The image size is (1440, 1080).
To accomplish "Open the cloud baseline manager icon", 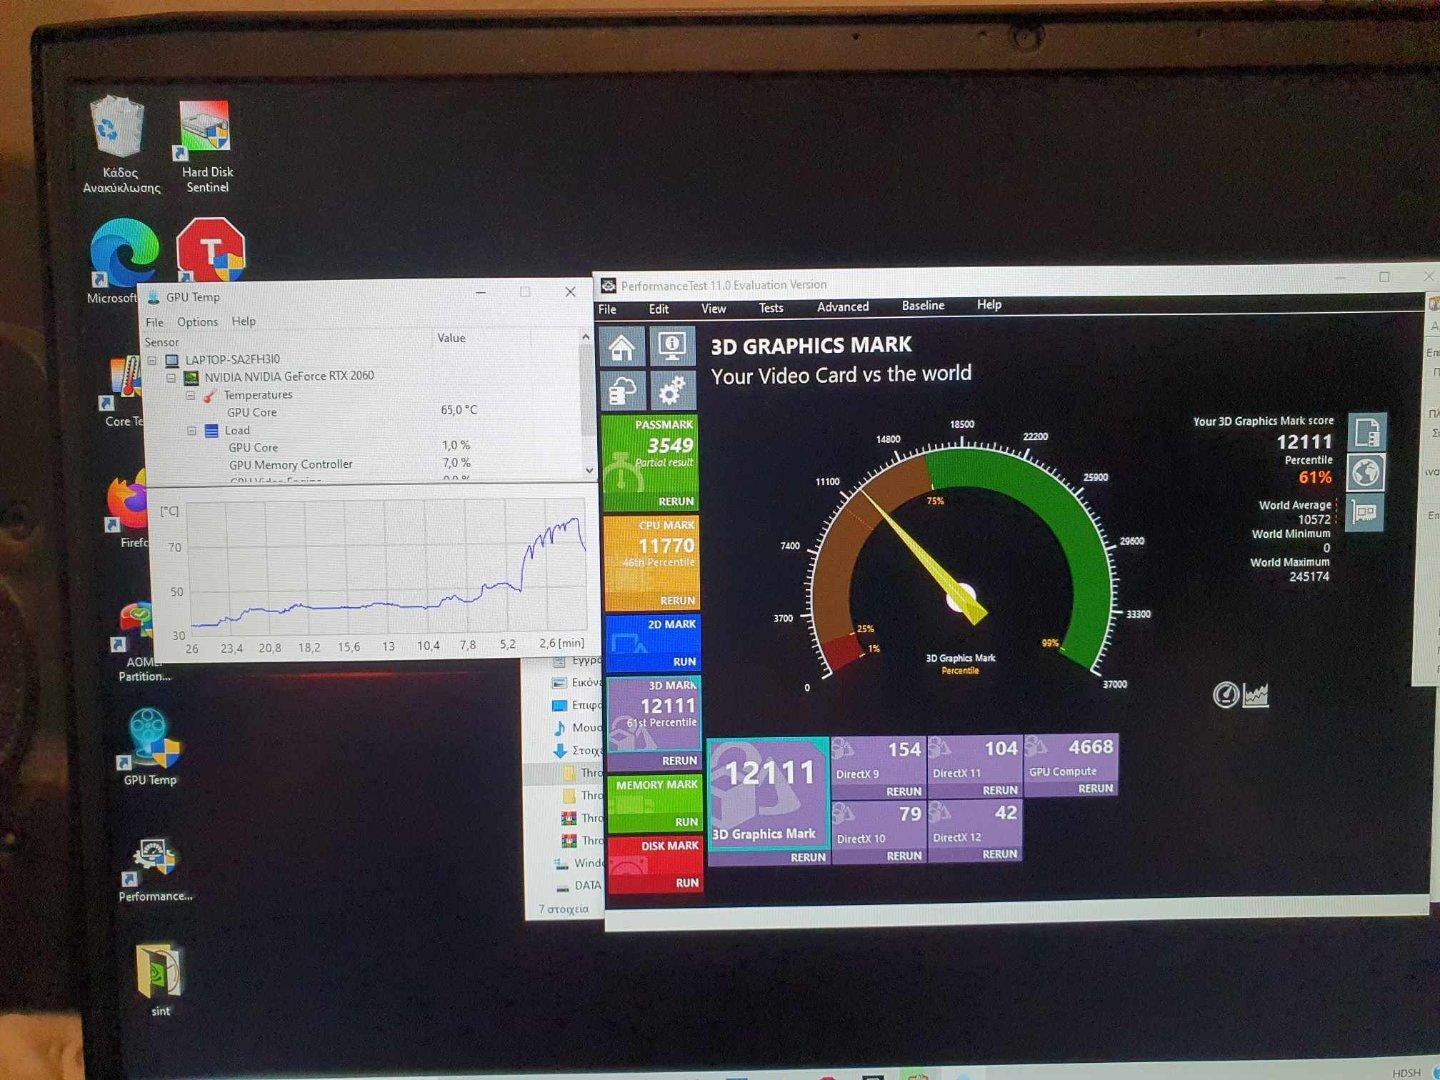I will pyautogui.click(x=622, y=390).
